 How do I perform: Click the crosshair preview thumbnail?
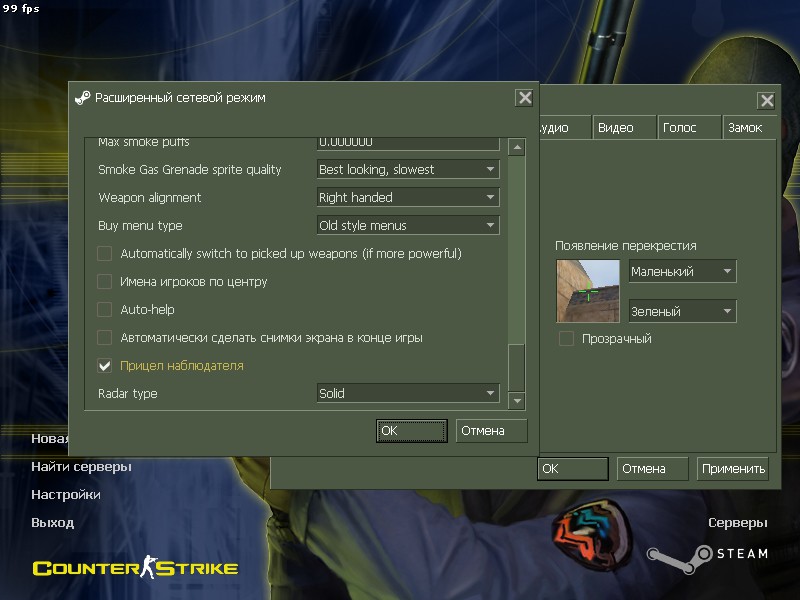coord(588,291)
